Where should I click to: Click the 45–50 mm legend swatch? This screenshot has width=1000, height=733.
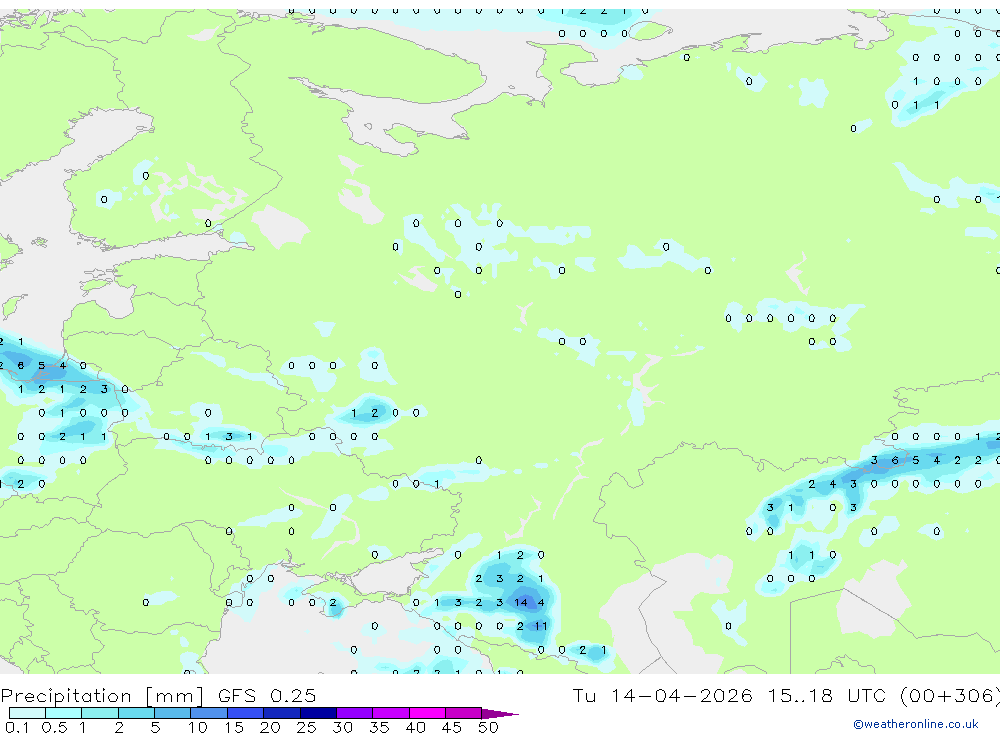click(x=464, y=713)
